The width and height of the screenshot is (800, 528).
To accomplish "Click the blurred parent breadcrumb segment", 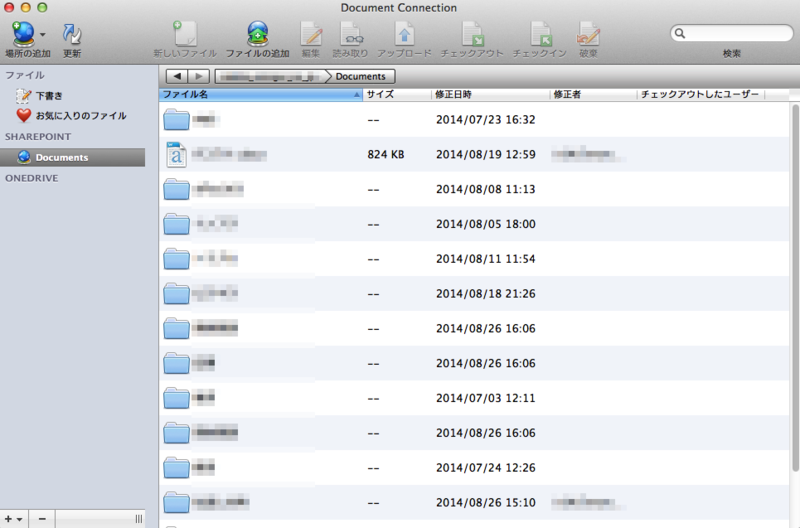I will 270,77.
